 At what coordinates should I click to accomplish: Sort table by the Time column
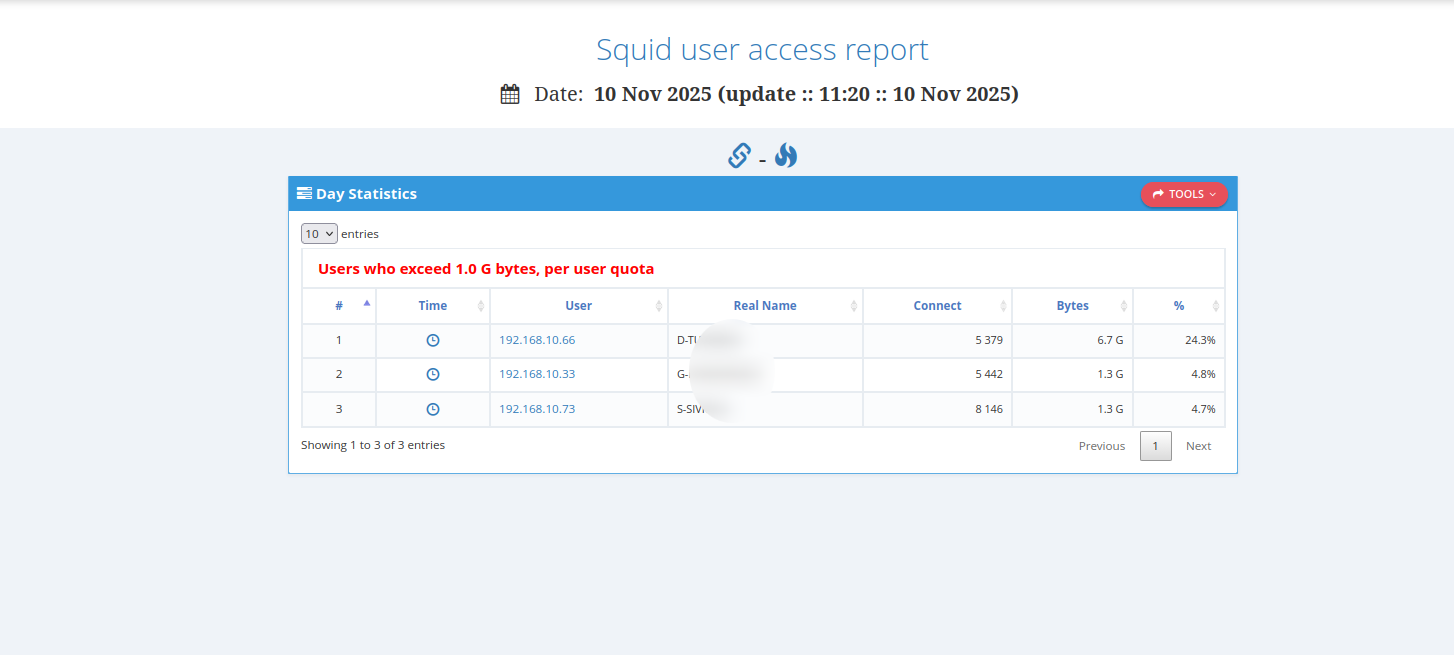pyautogui.click(x=433, y=306)
